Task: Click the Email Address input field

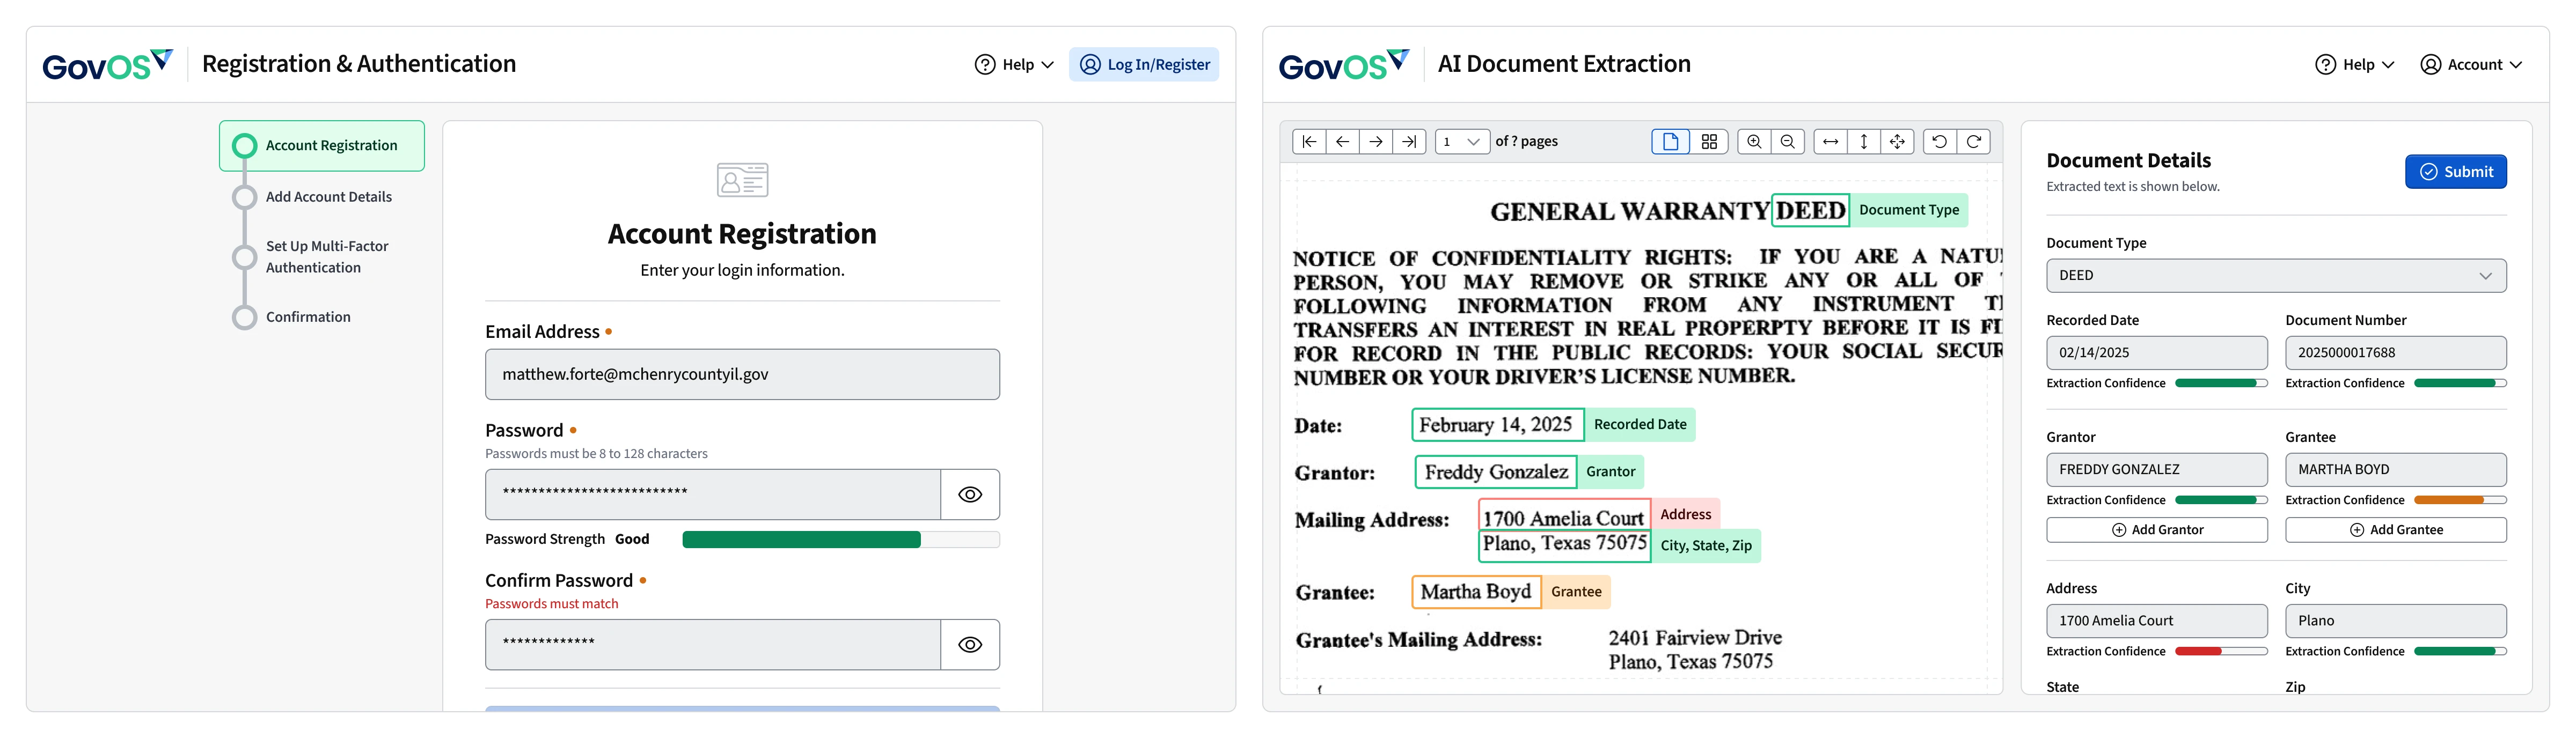Action: click(742, 375)
